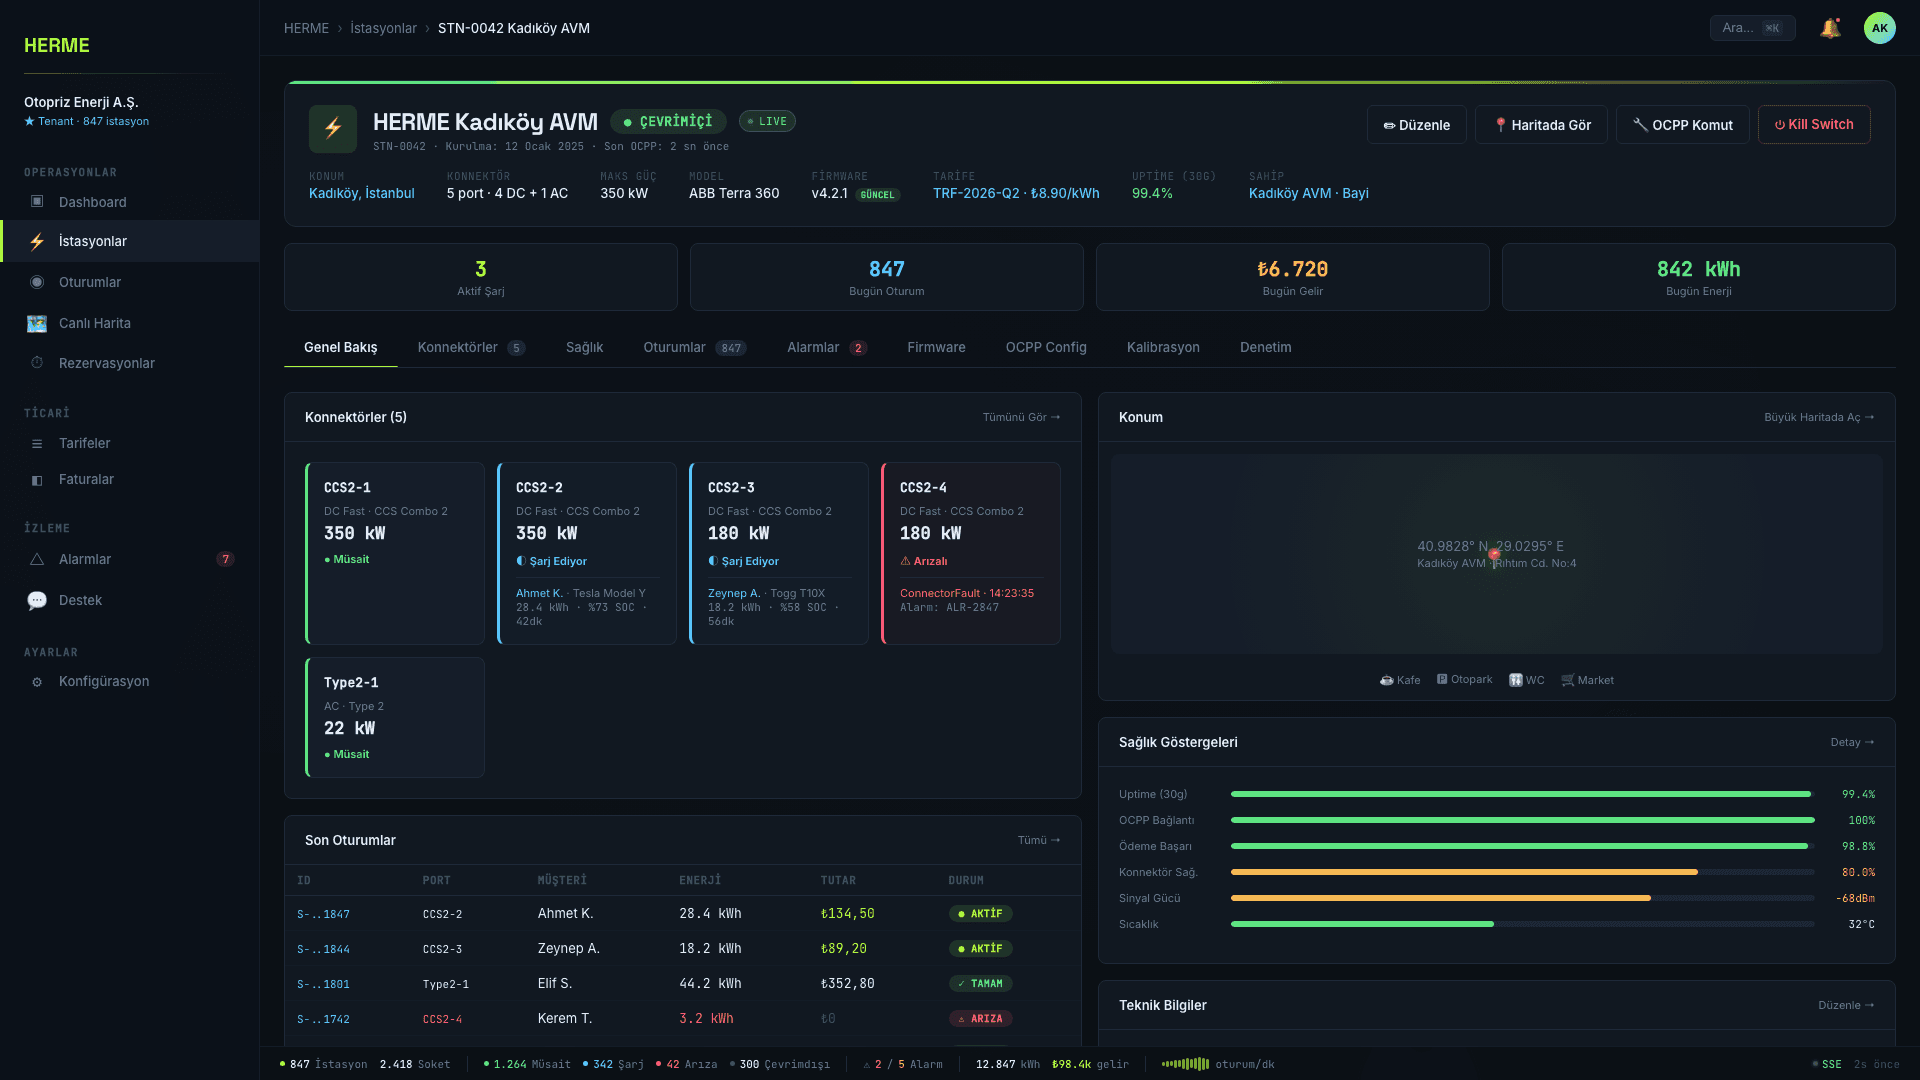The width and height of the screenshot is (1920, 1080).
Task: Click the lightning İstasyonlar sidebar icon
Action: click(x=37, y=241)
